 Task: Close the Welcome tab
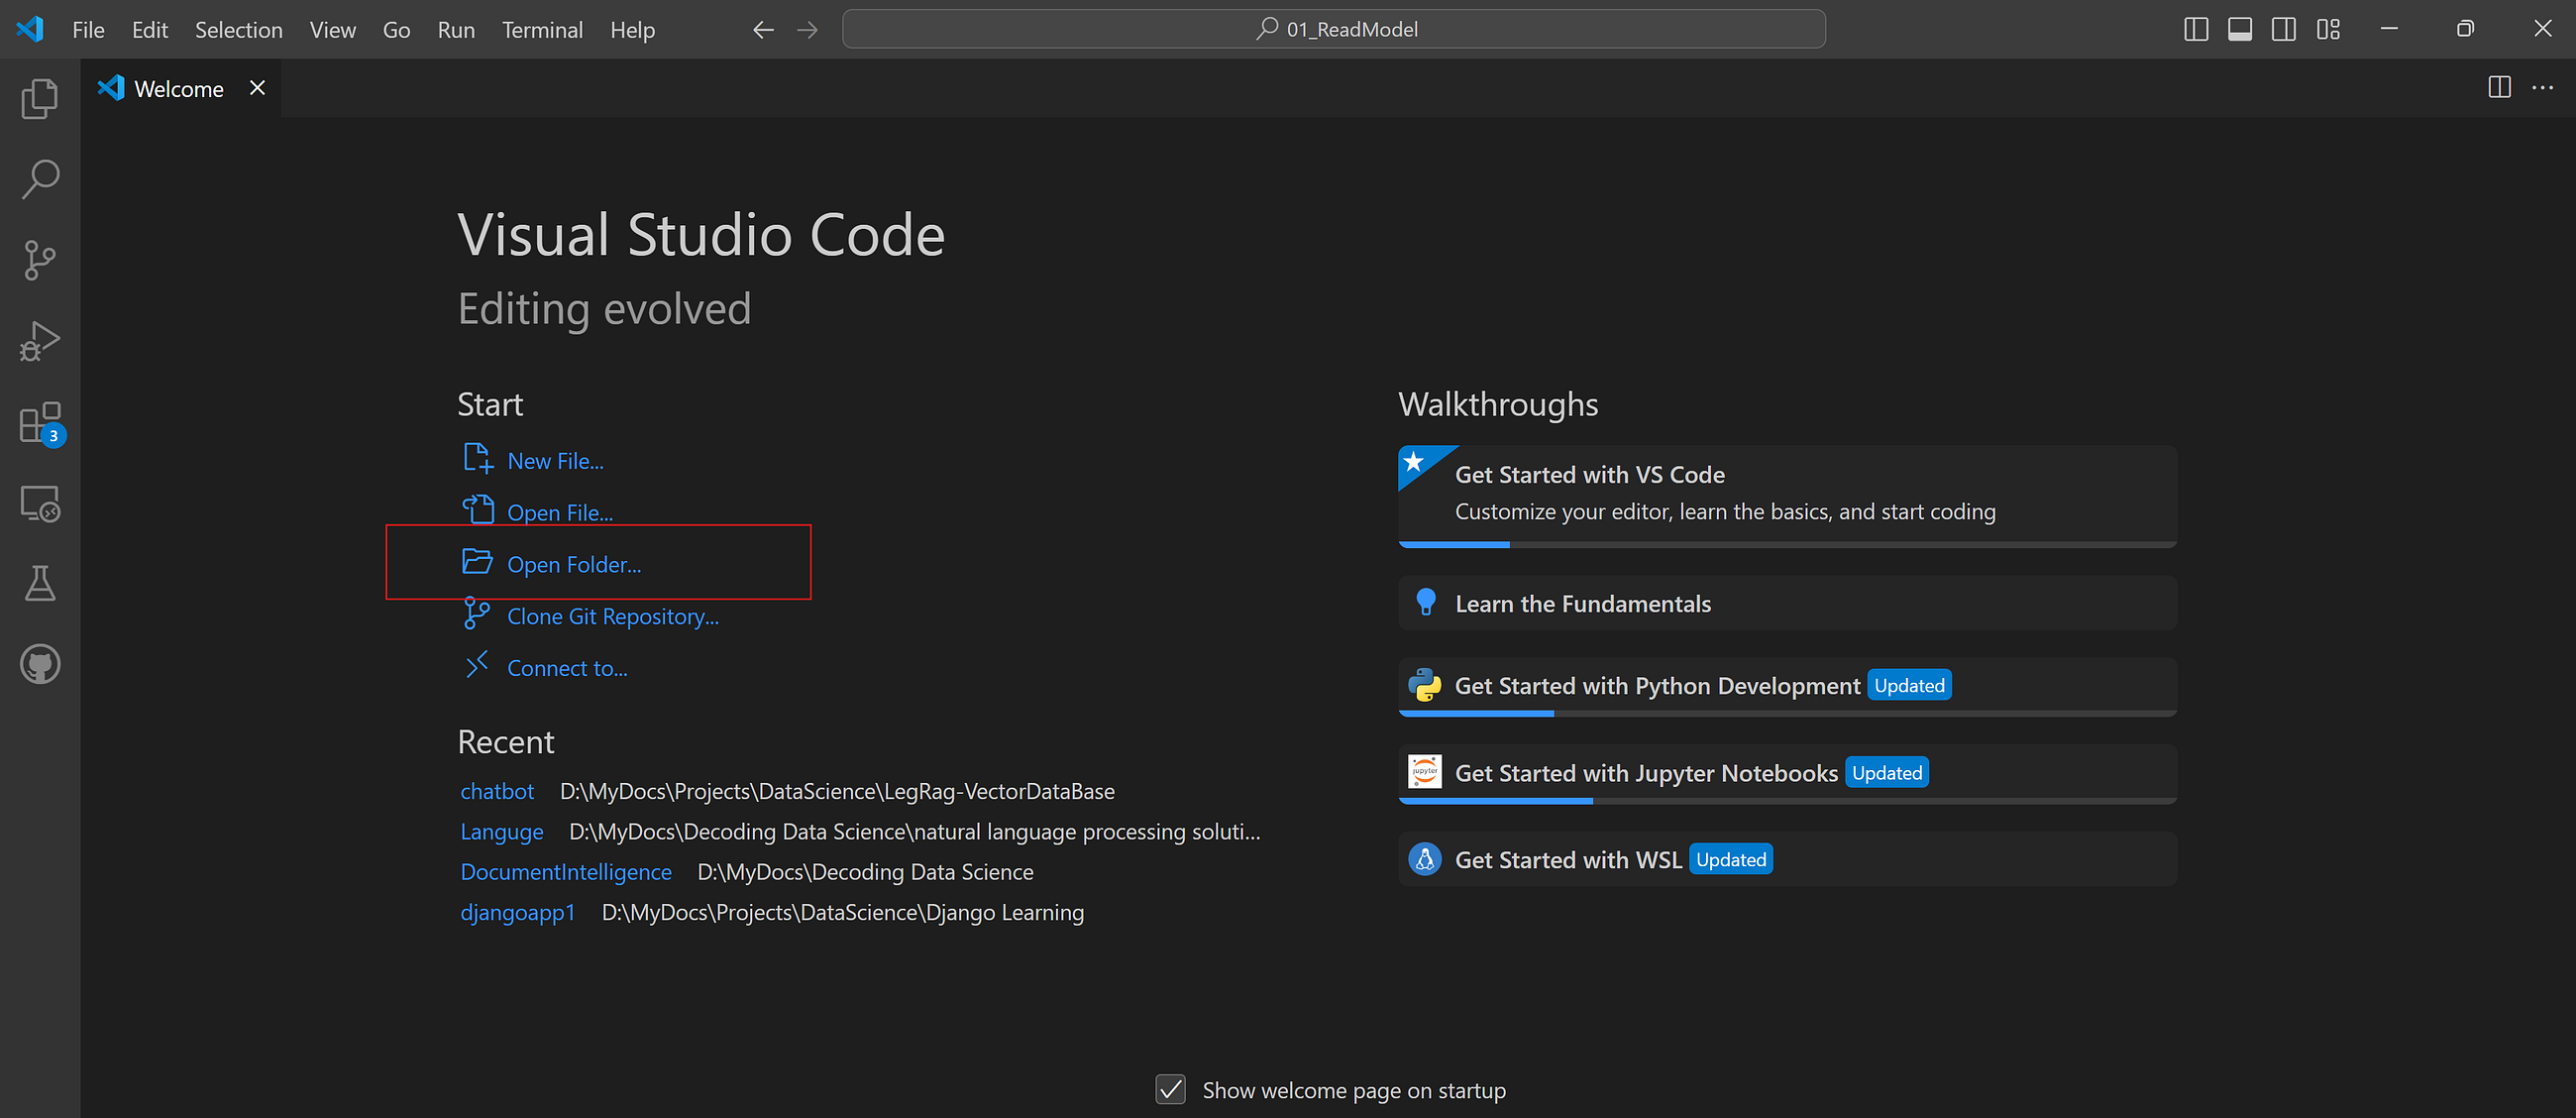point(257,88)
